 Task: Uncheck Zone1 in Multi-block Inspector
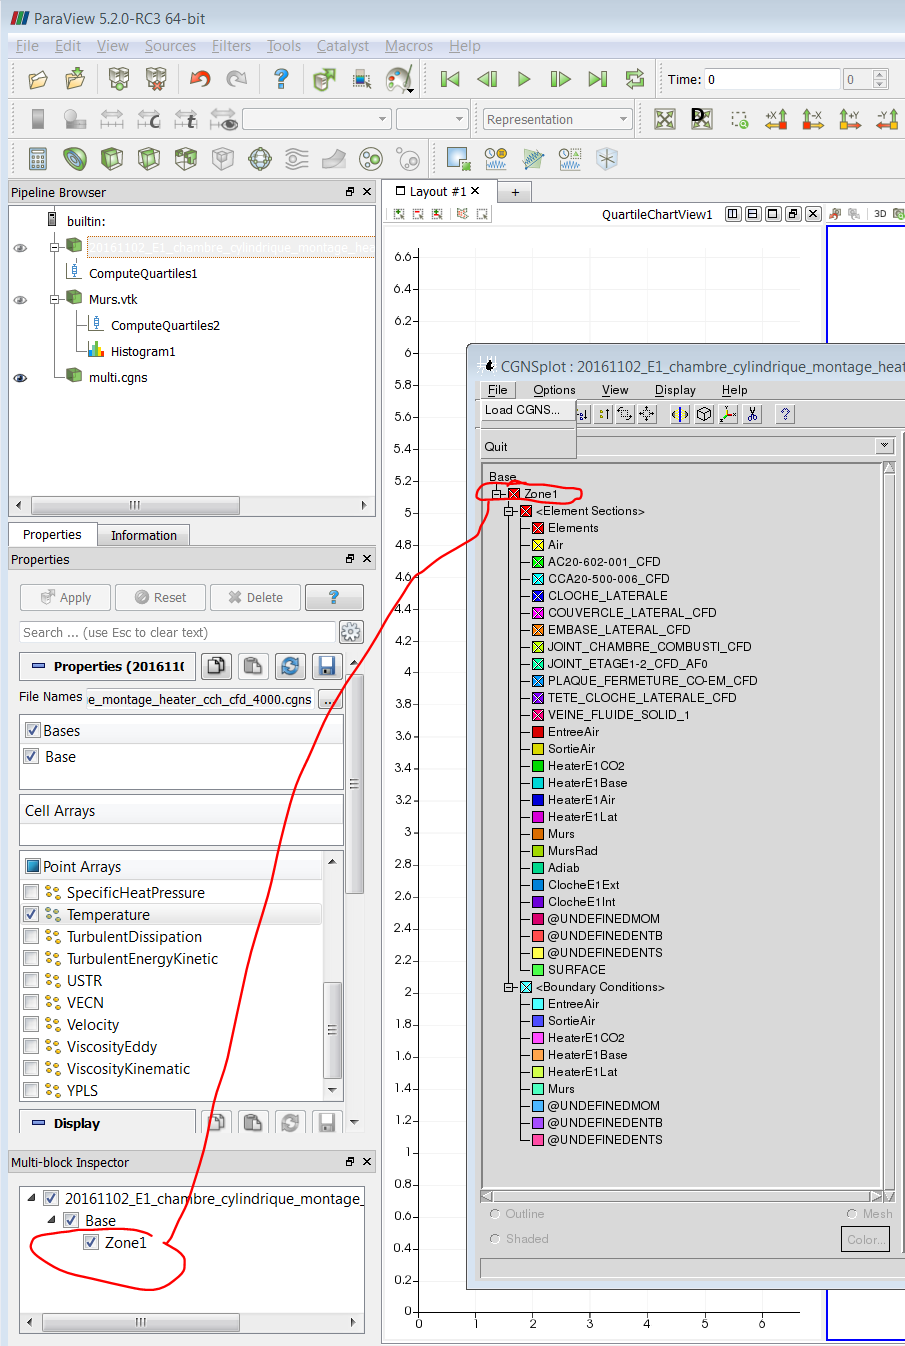[x=91, y=1242]
